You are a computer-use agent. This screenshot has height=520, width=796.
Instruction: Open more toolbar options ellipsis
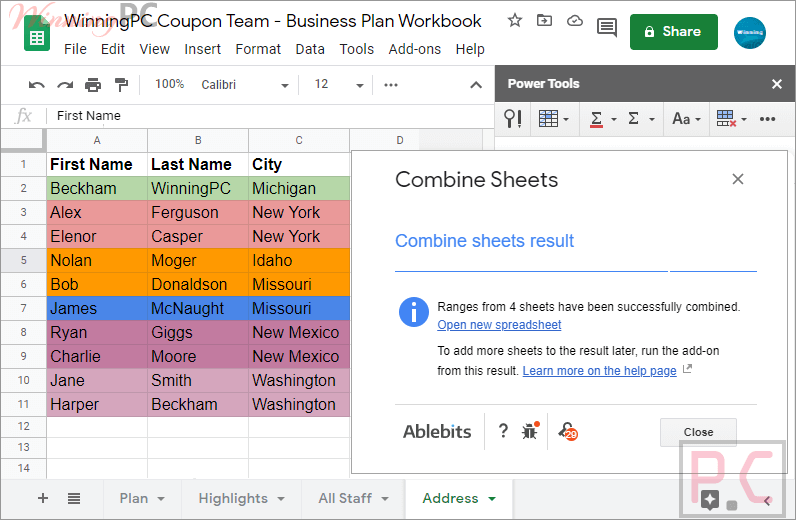[391, 85]
